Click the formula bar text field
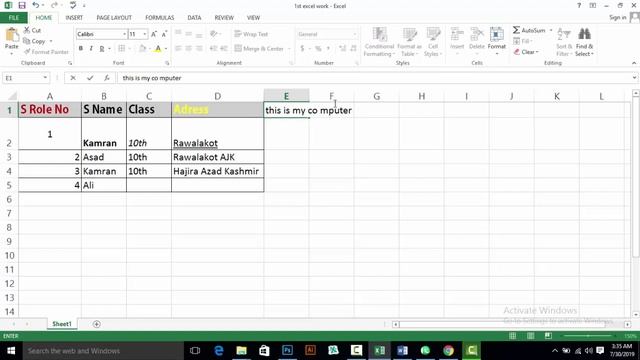 [375, 78]
